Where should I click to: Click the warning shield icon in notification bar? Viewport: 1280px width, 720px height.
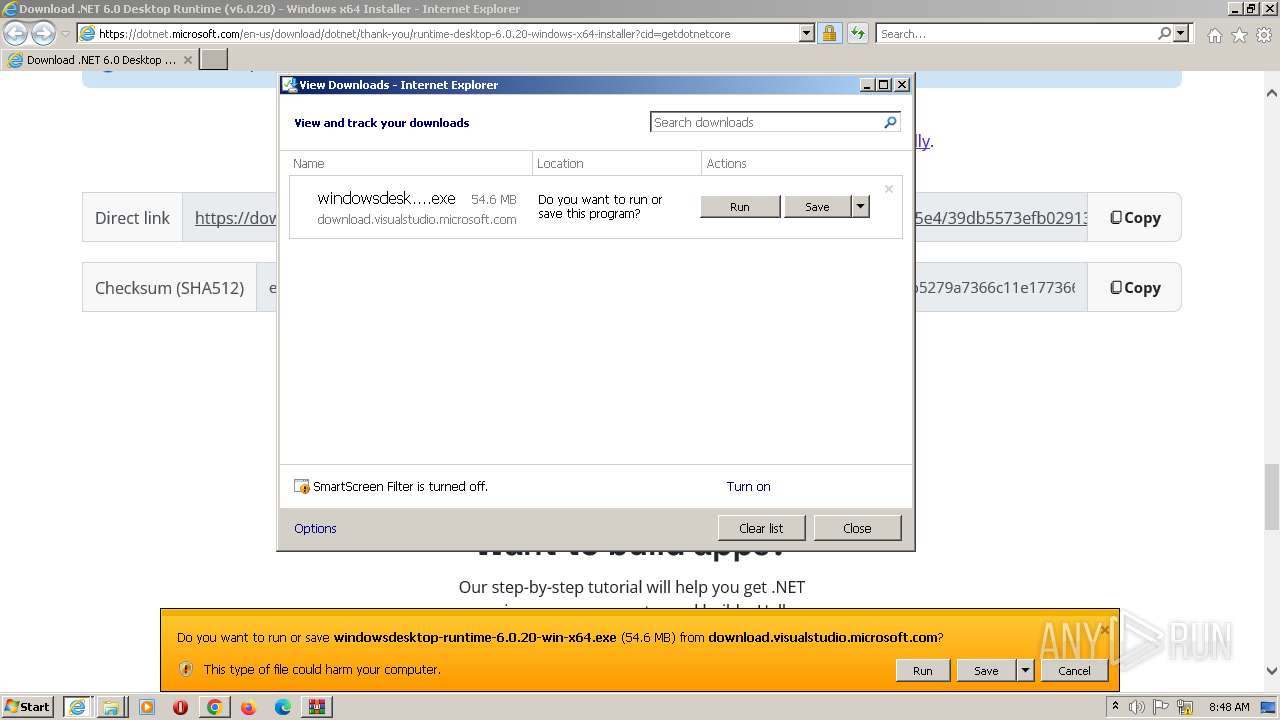[x=185, y=669]
